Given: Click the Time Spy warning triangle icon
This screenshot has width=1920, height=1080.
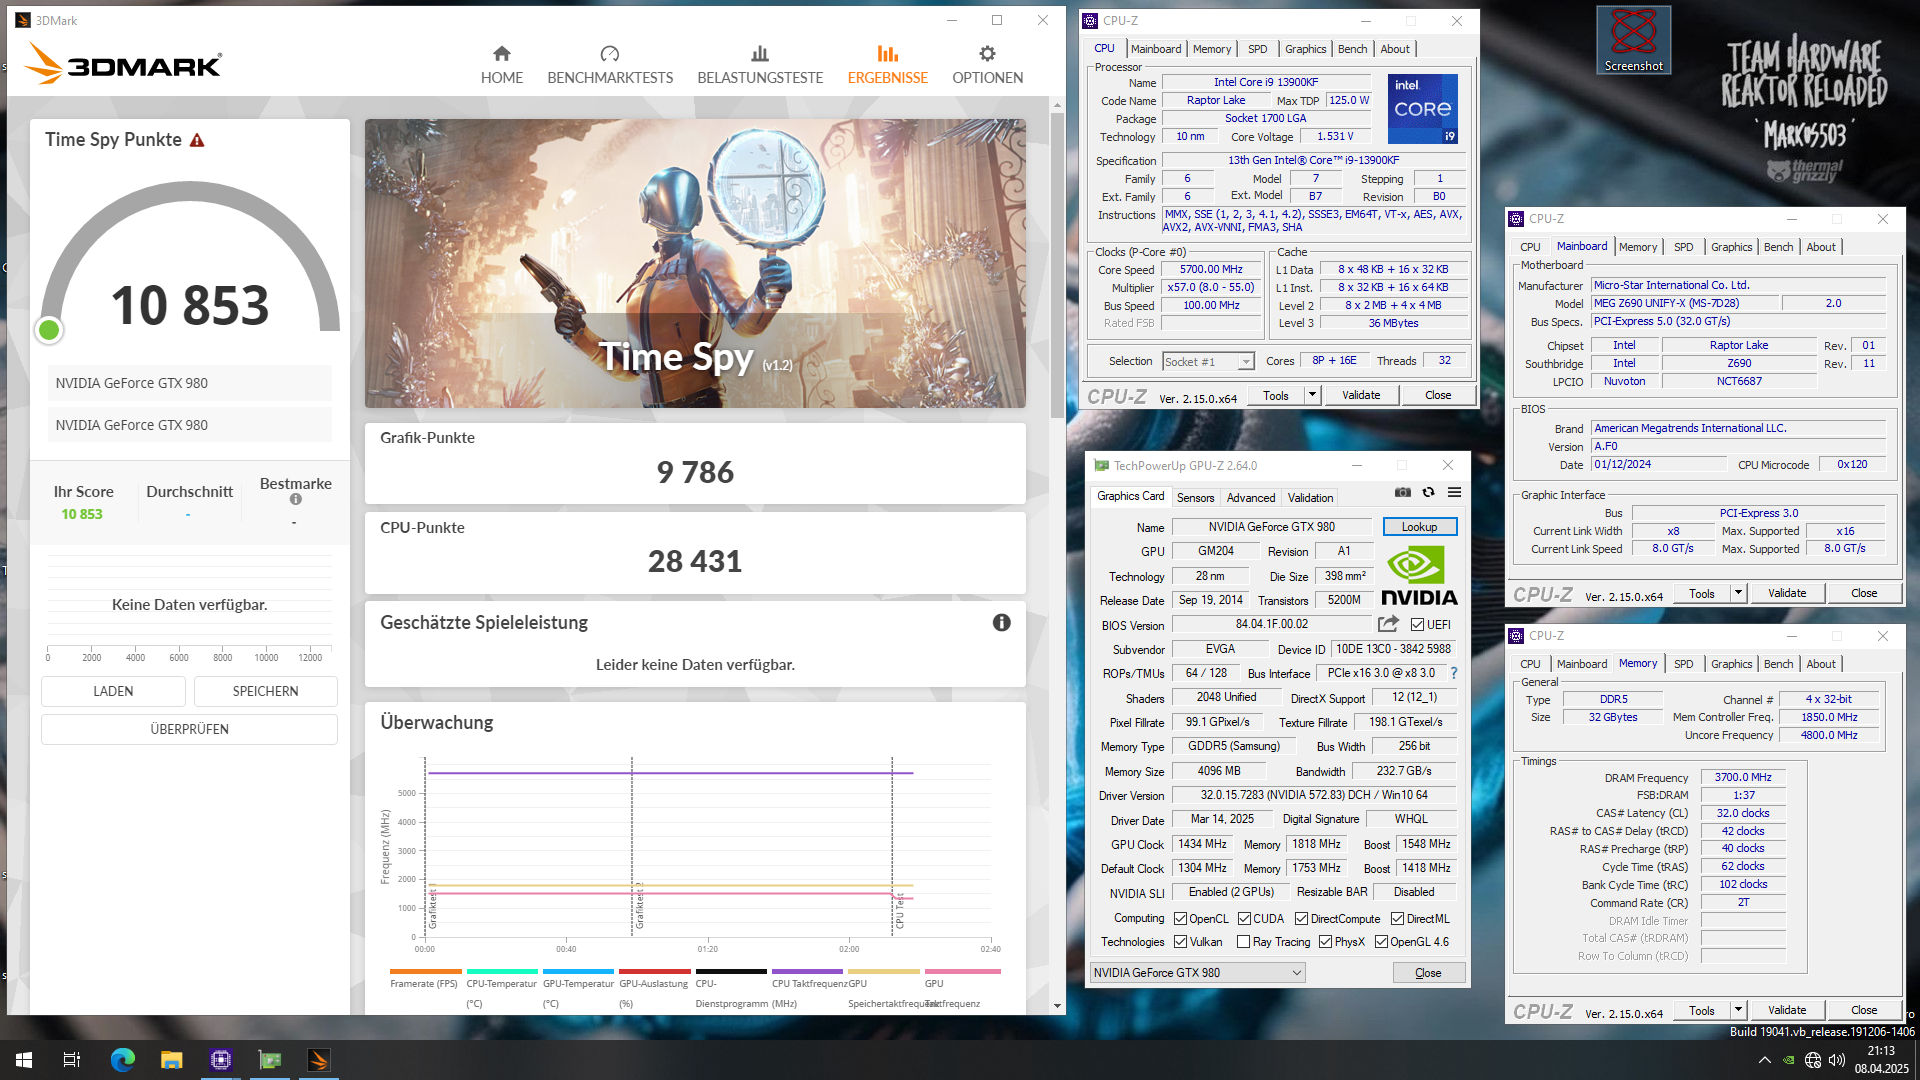Looking at the screenshot, I should [x=197, y=140].
